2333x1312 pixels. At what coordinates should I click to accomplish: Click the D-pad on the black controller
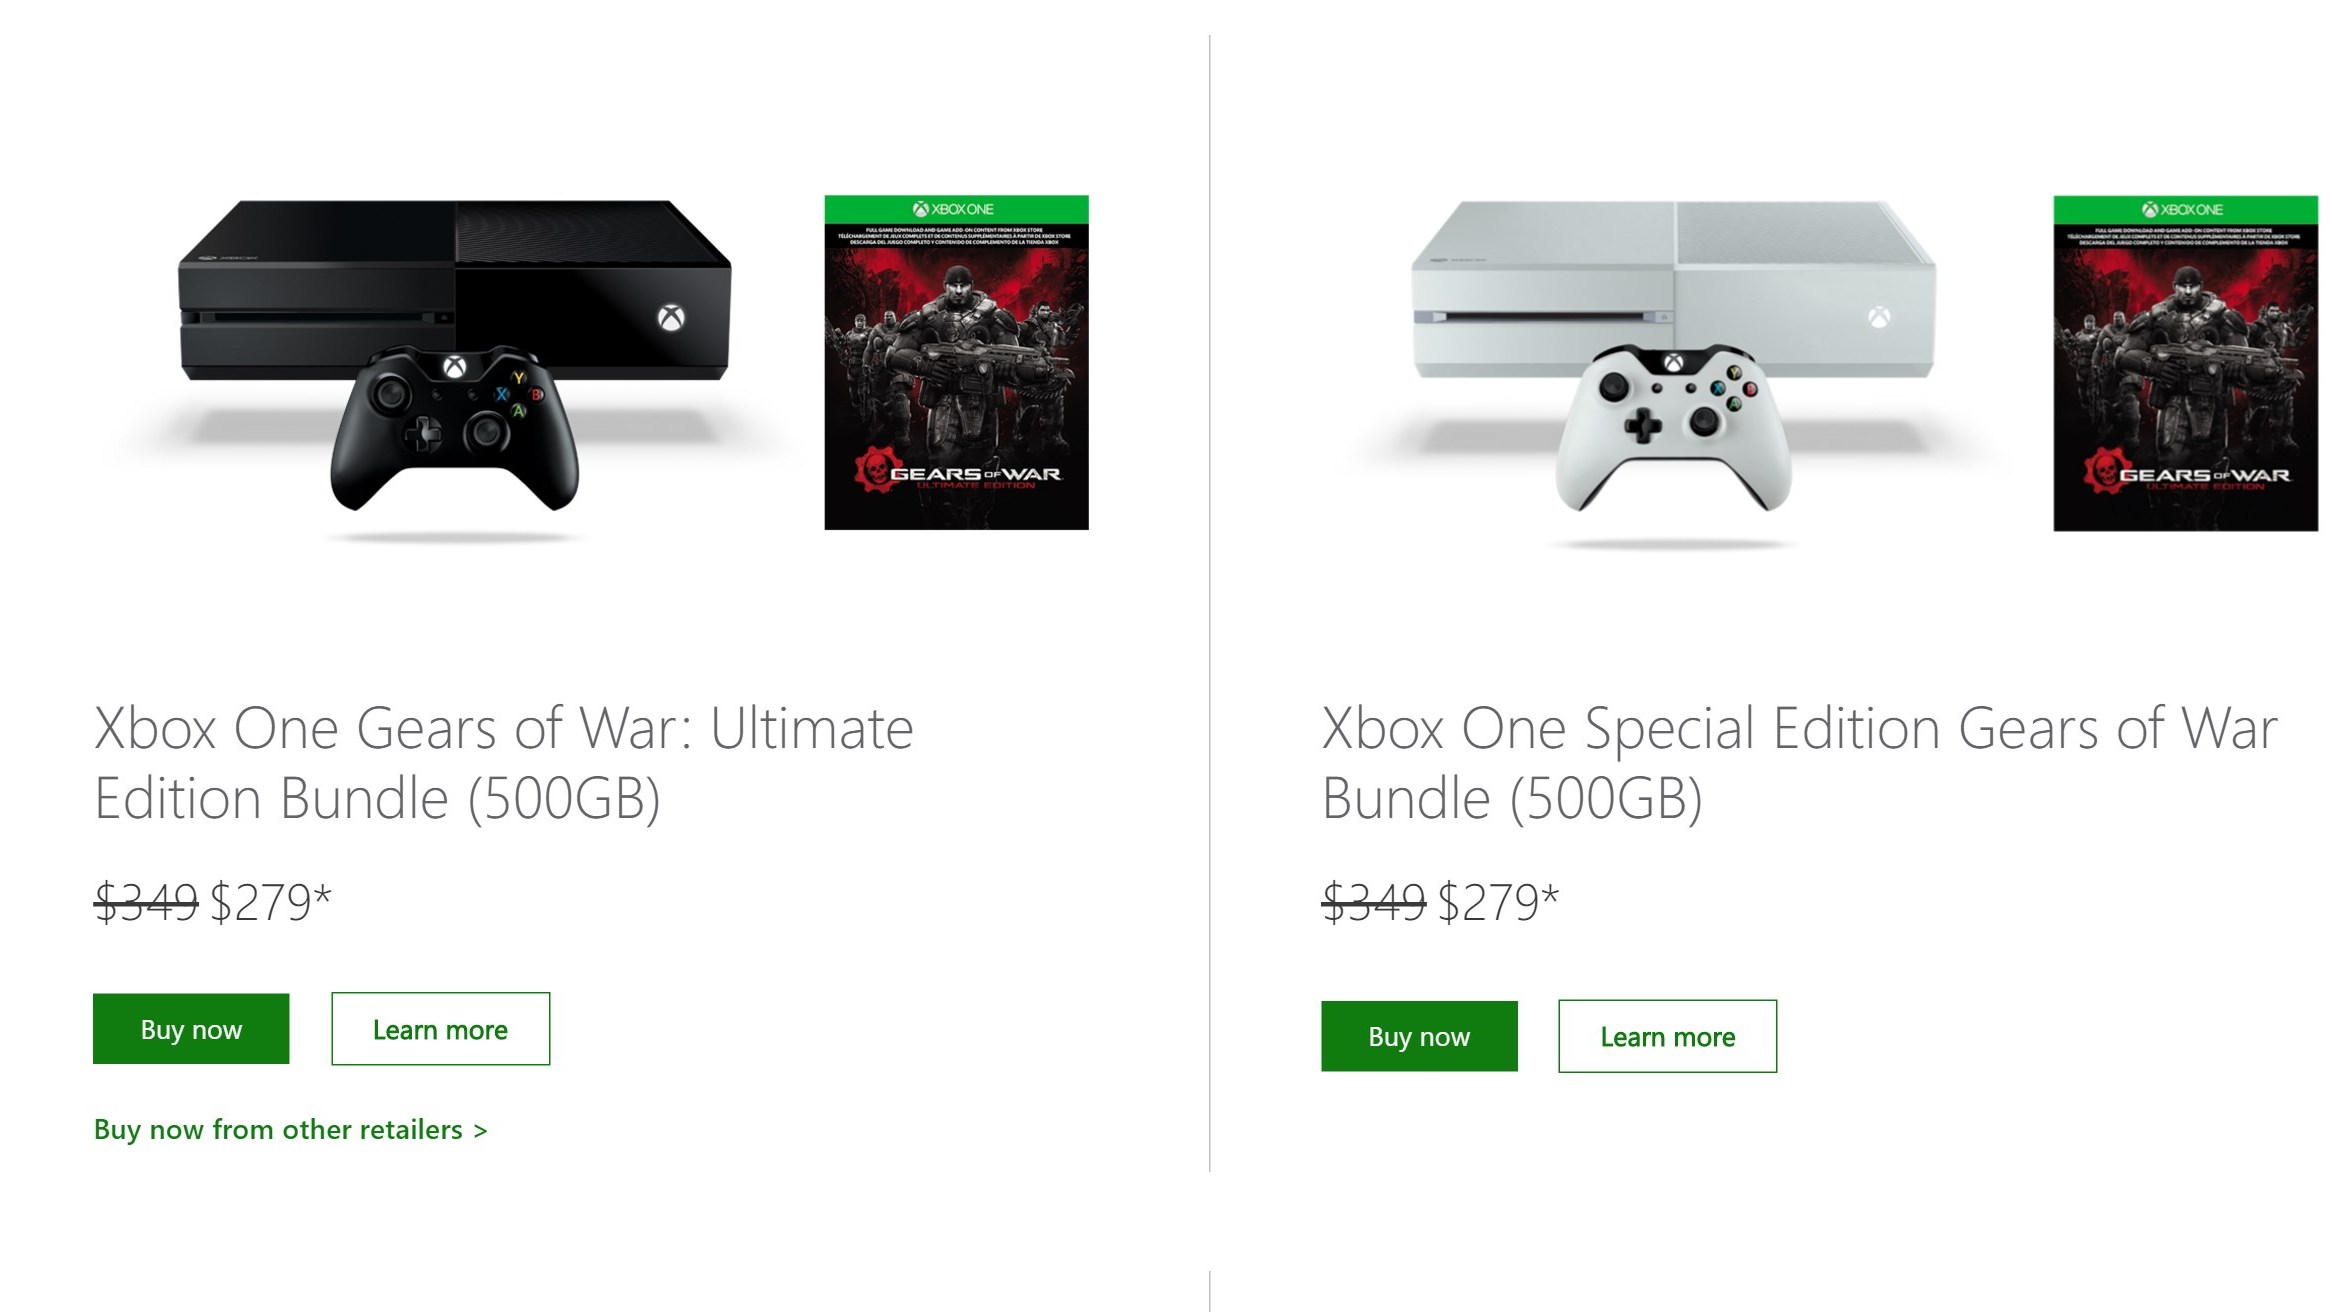pos(422,433)
